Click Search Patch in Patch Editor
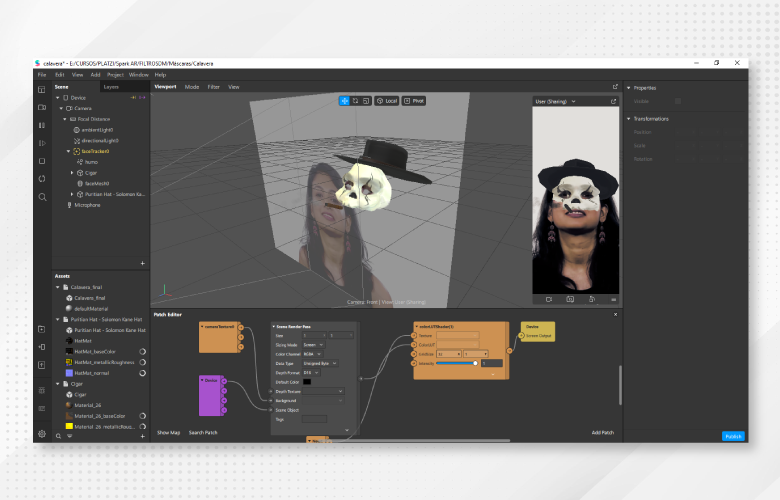The image size is (780, 500). pyautogui.click(x=203, y=433)
